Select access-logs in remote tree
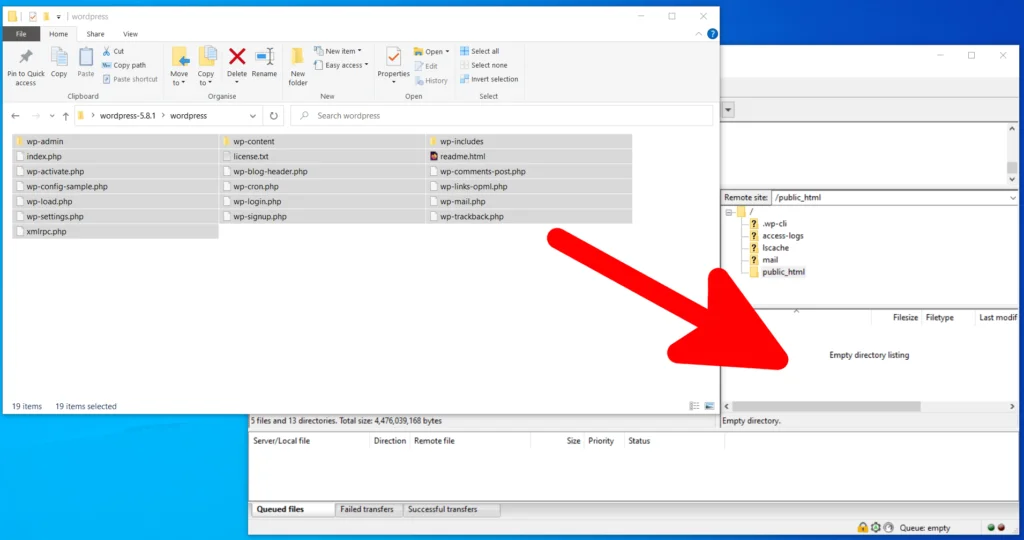Screen dimensions: 1024x540 782,236
